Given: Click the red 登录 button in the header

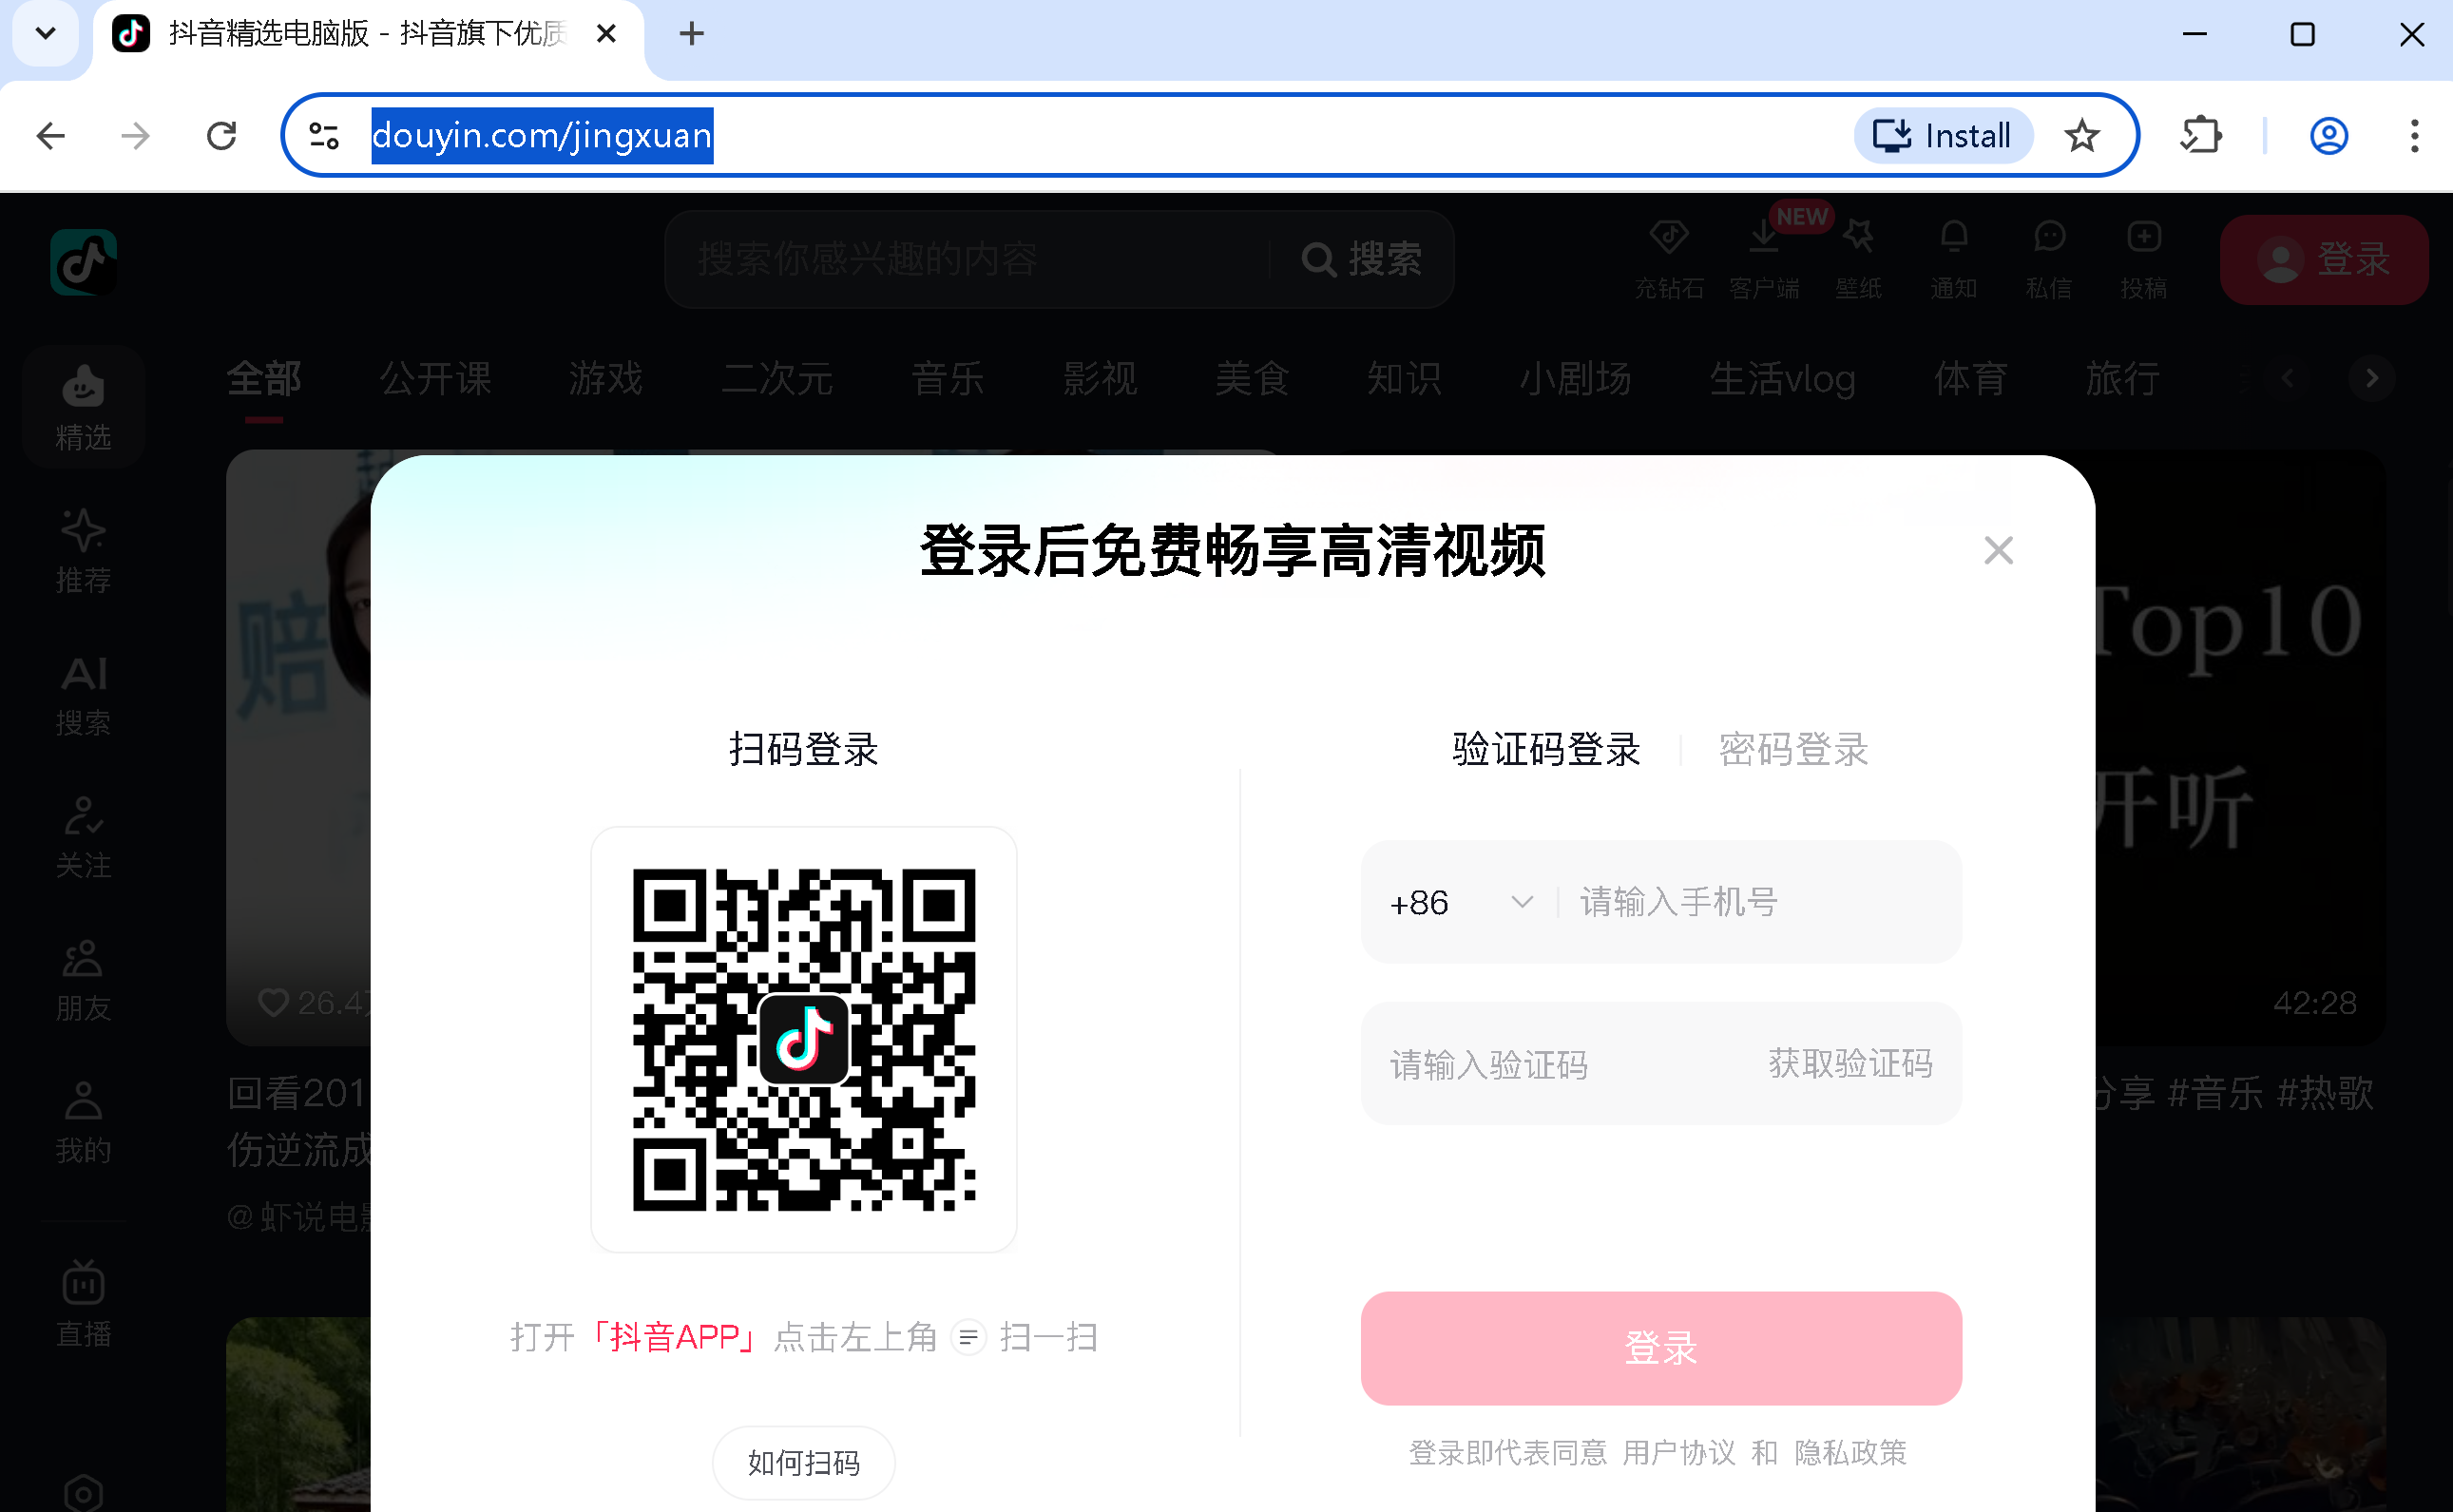Looking at the screenshot, I should point(2323,259).
